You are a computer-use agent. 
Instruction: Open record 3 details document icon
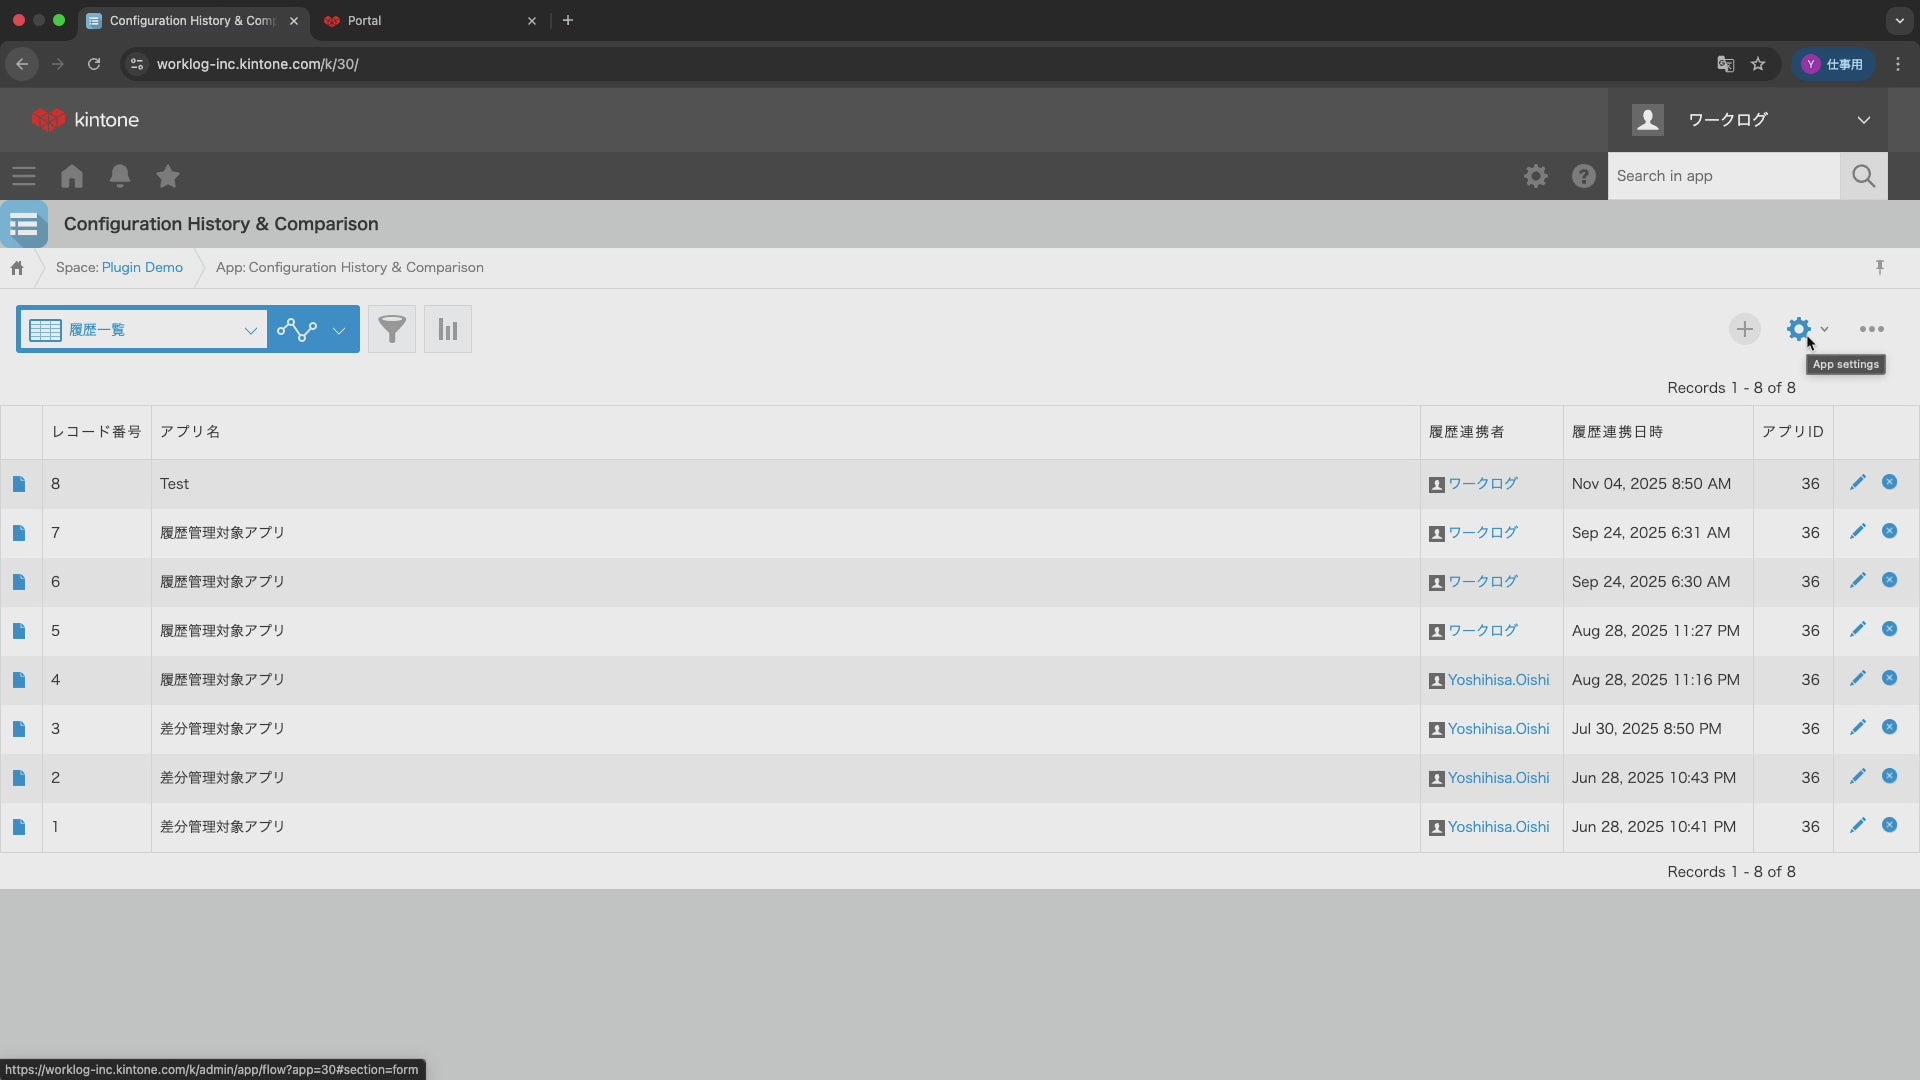tap(19, 729)
